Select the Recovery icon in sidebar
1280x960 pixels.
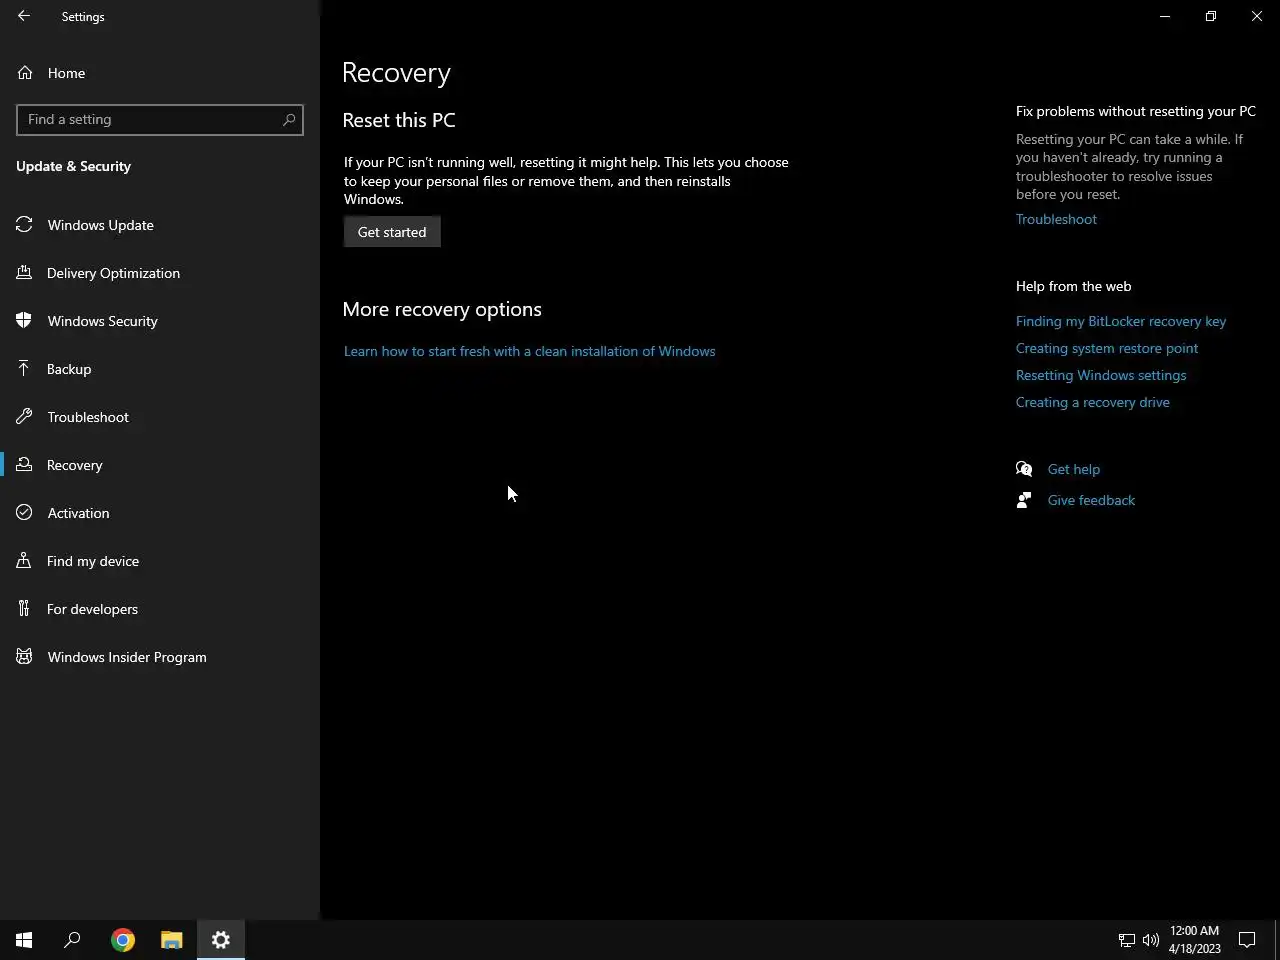[24, 465]
